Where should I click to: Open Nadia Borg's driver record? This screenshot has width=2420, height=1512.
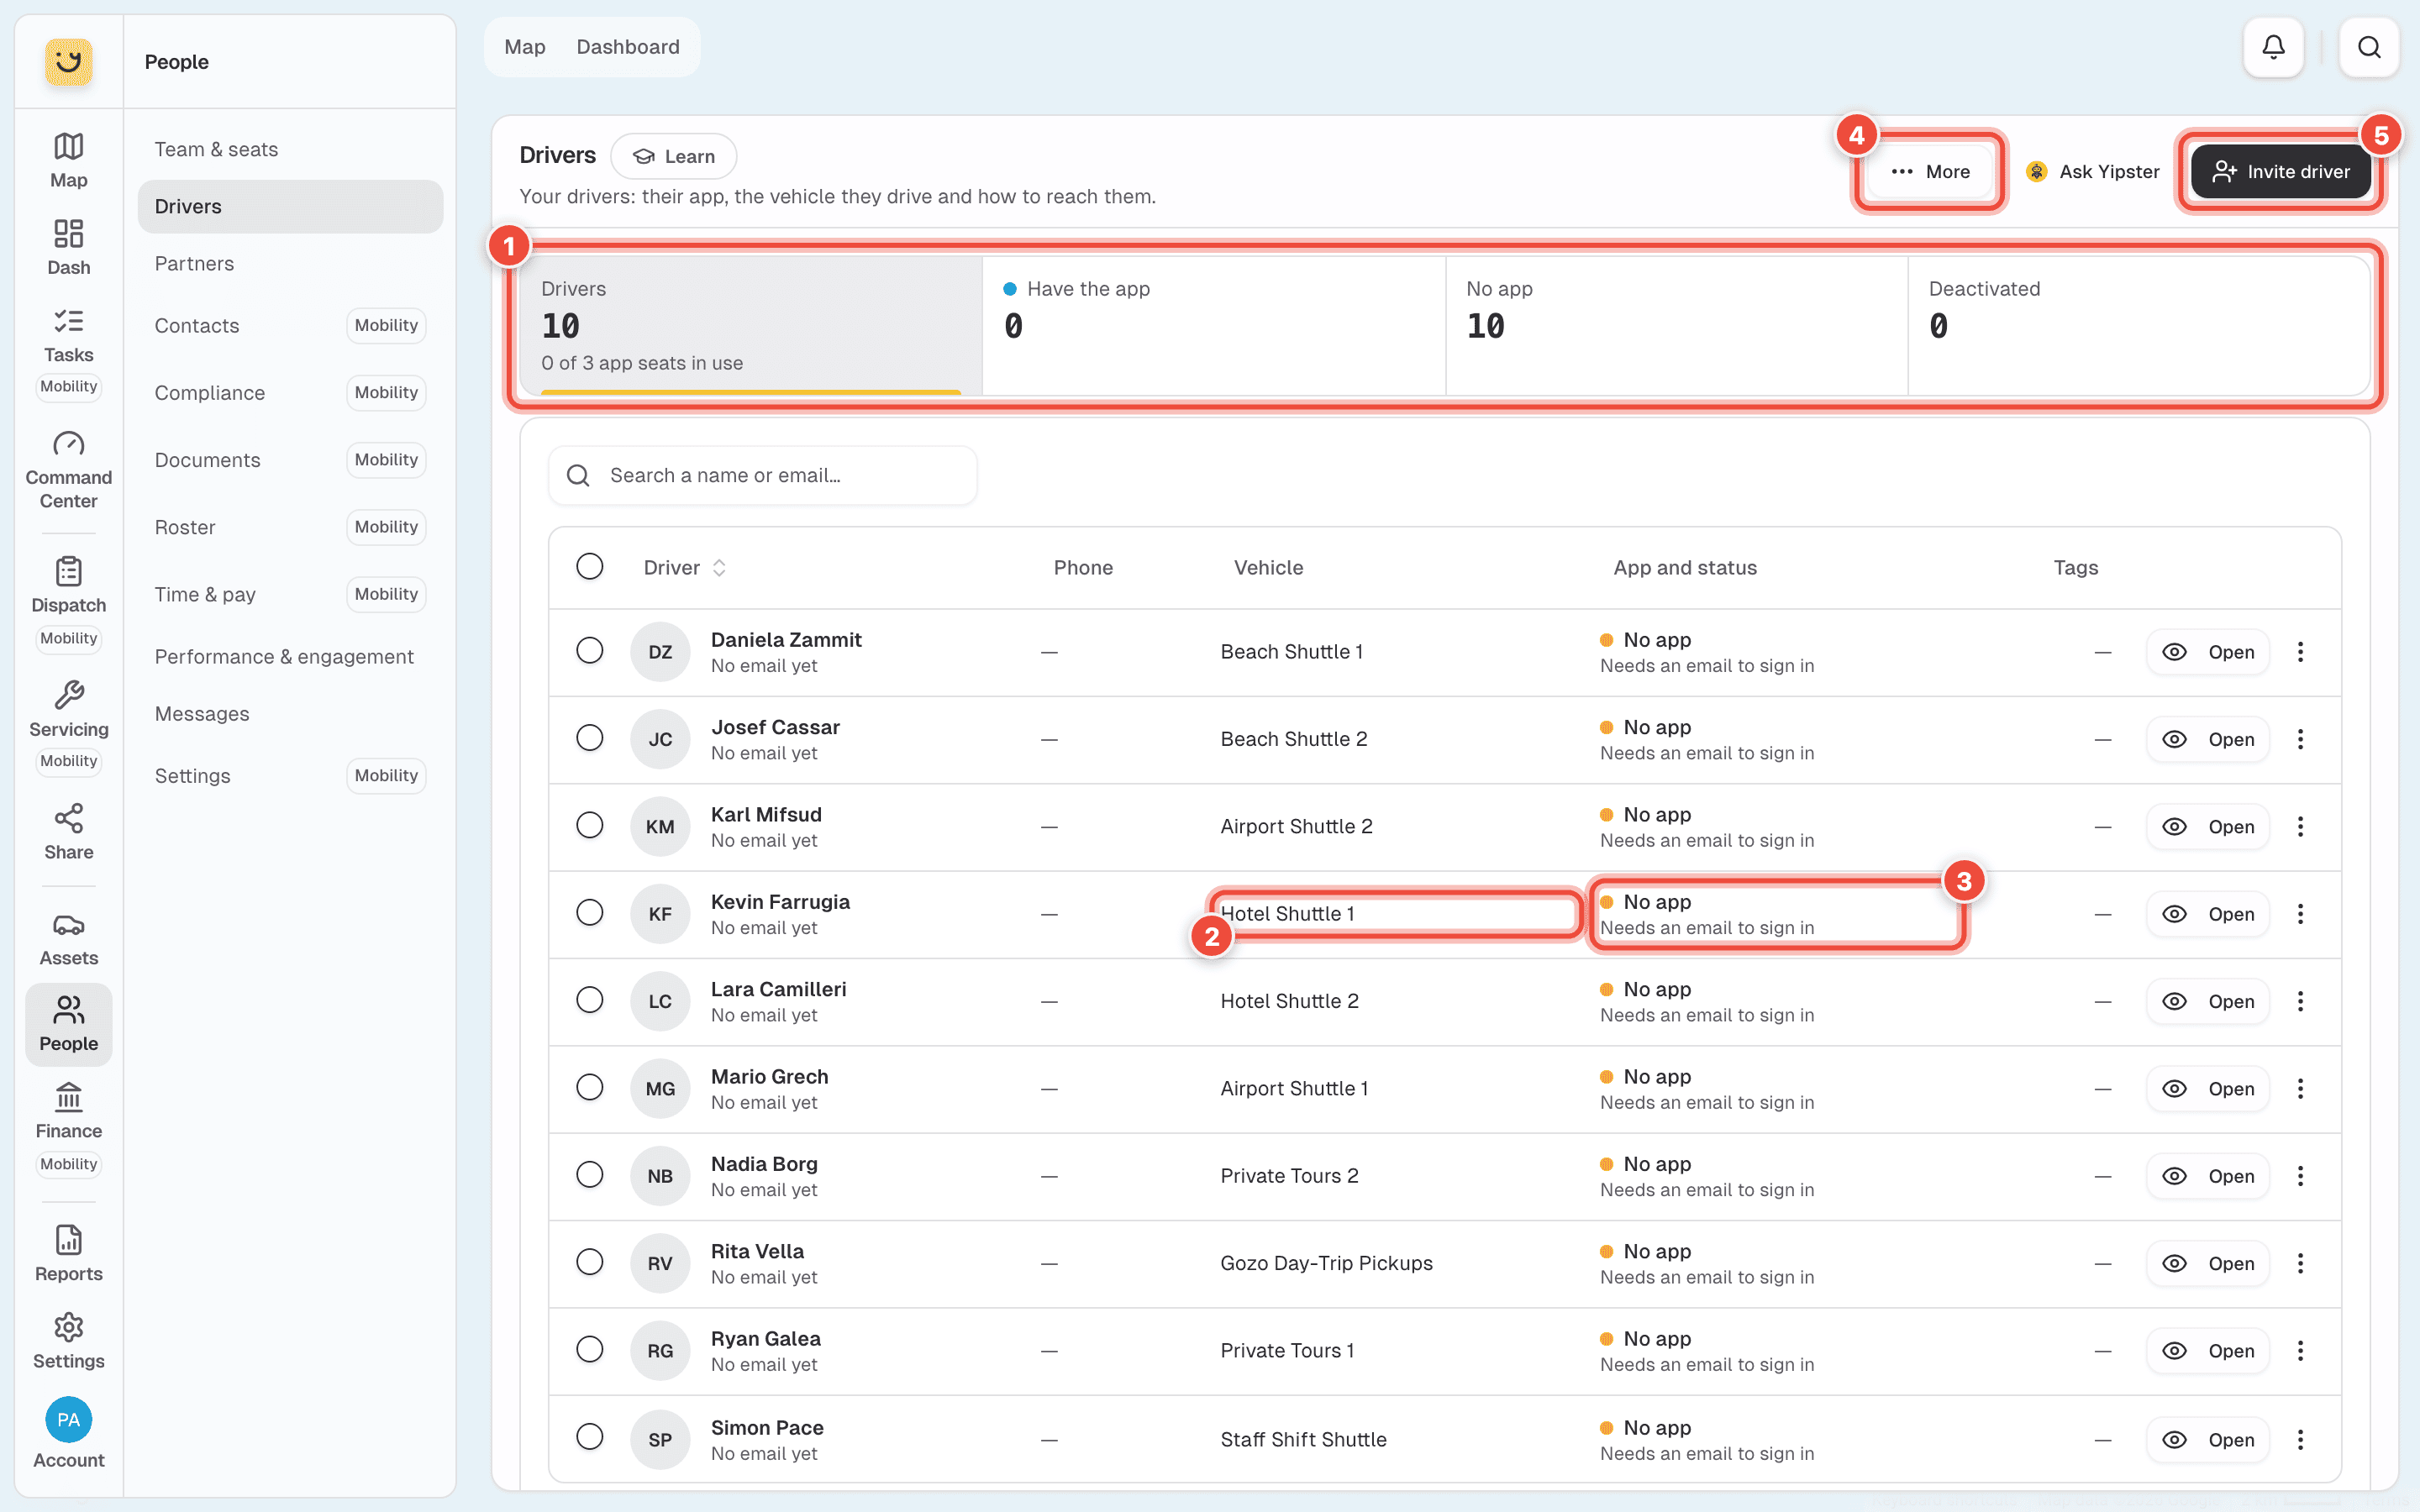[x=2207, y=1176]
